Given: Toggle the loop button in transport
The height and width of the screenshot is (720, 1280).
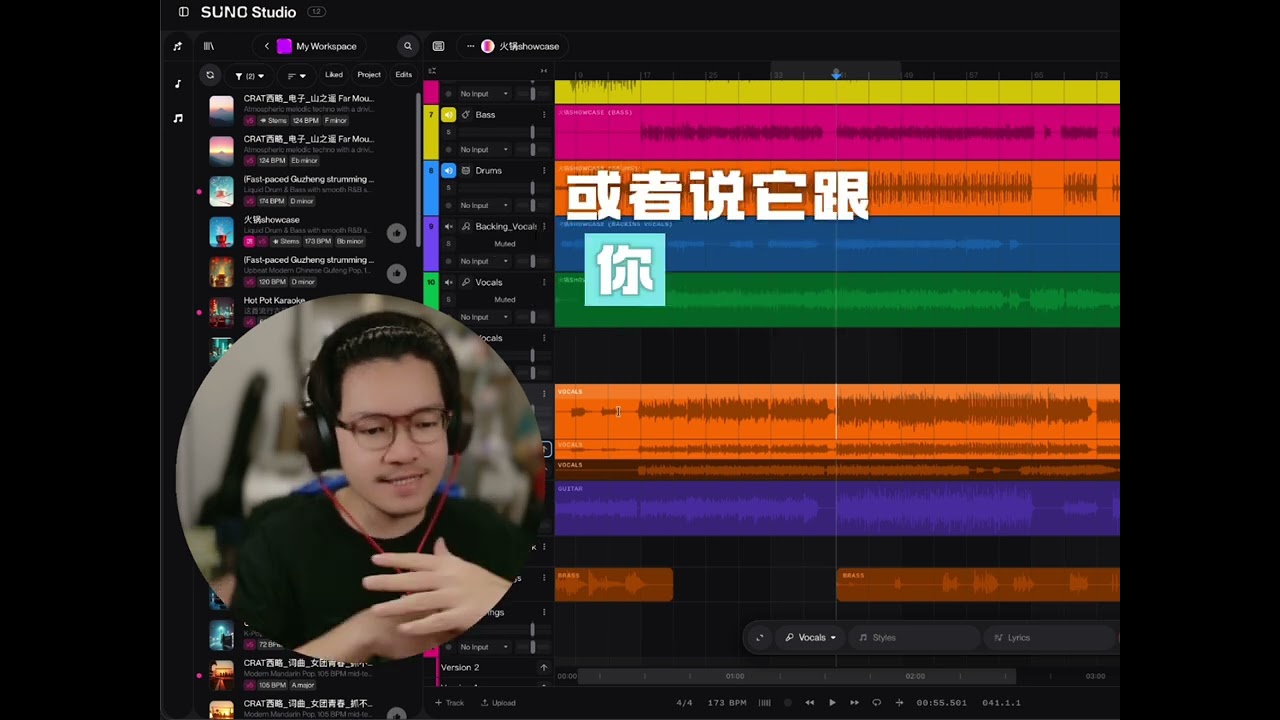Looking at the screenshot, I should (876, 703).
